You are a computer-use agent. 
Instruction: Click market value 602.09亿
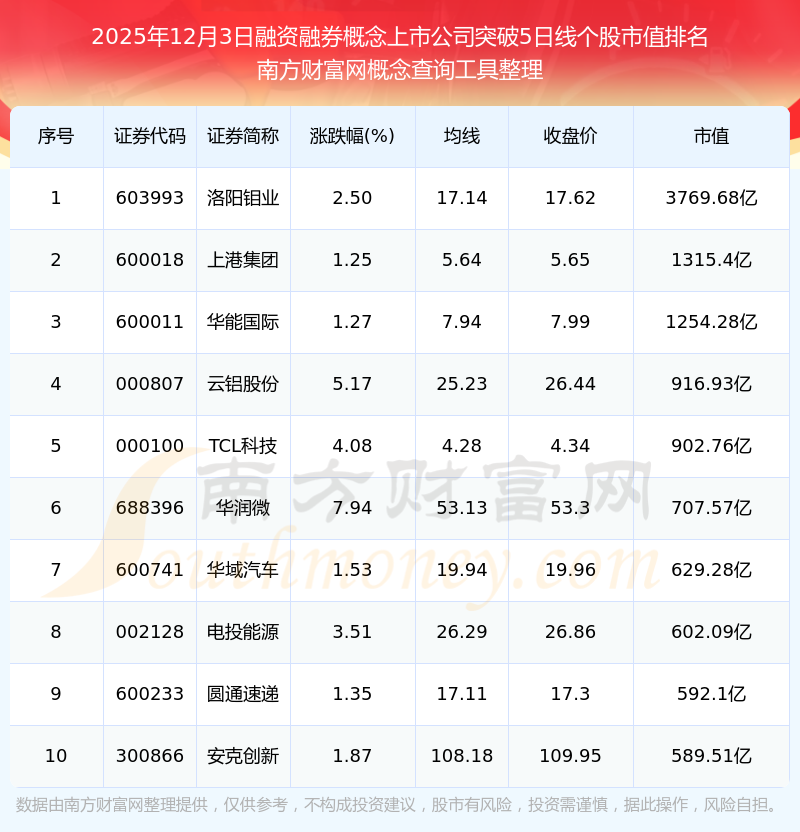(711, 632)
